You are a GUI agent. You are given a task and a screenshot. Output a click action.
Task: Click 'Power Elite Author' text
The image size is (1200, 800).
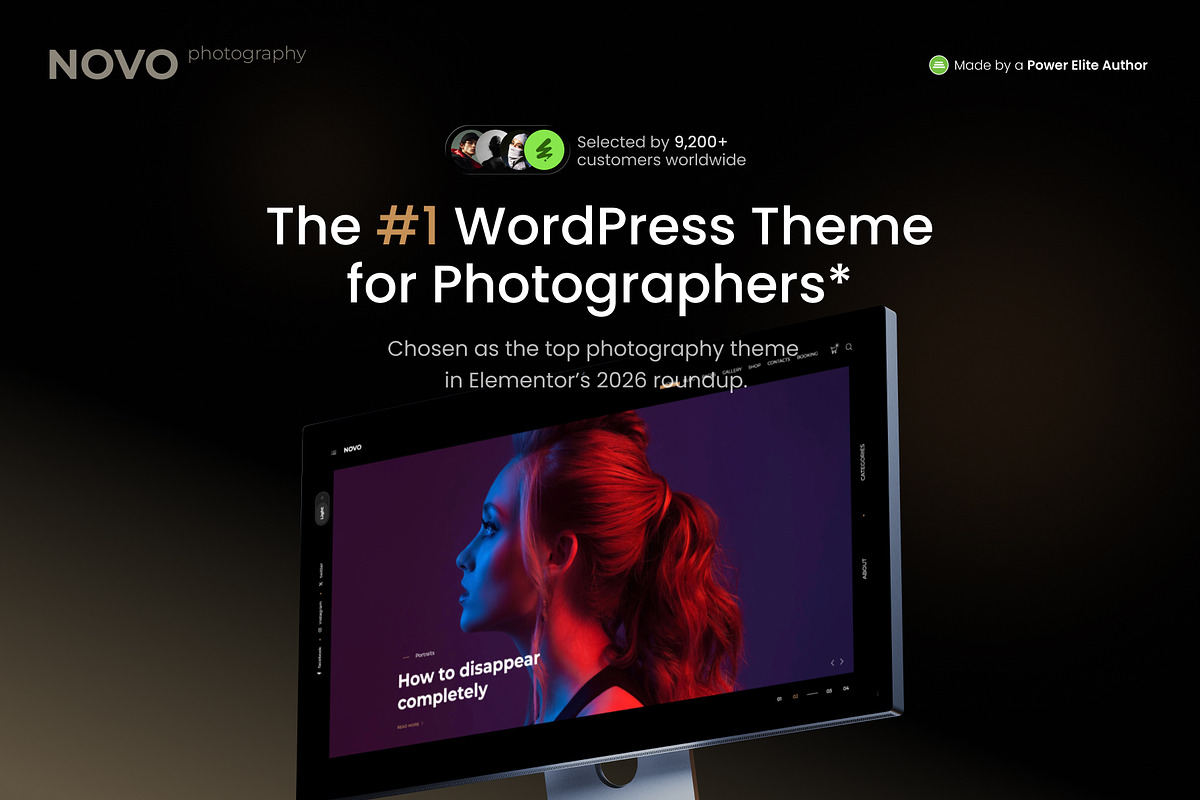click(x=1087, y=65)
